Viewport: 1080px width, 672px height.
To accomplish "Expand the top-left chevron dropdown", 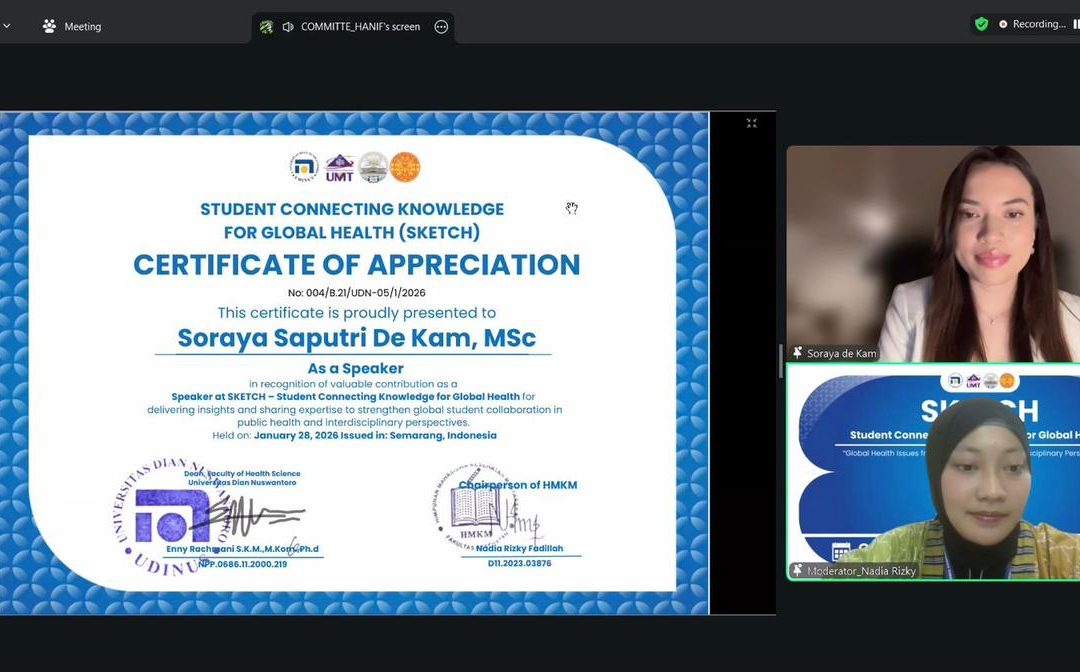I will (6, 26).
